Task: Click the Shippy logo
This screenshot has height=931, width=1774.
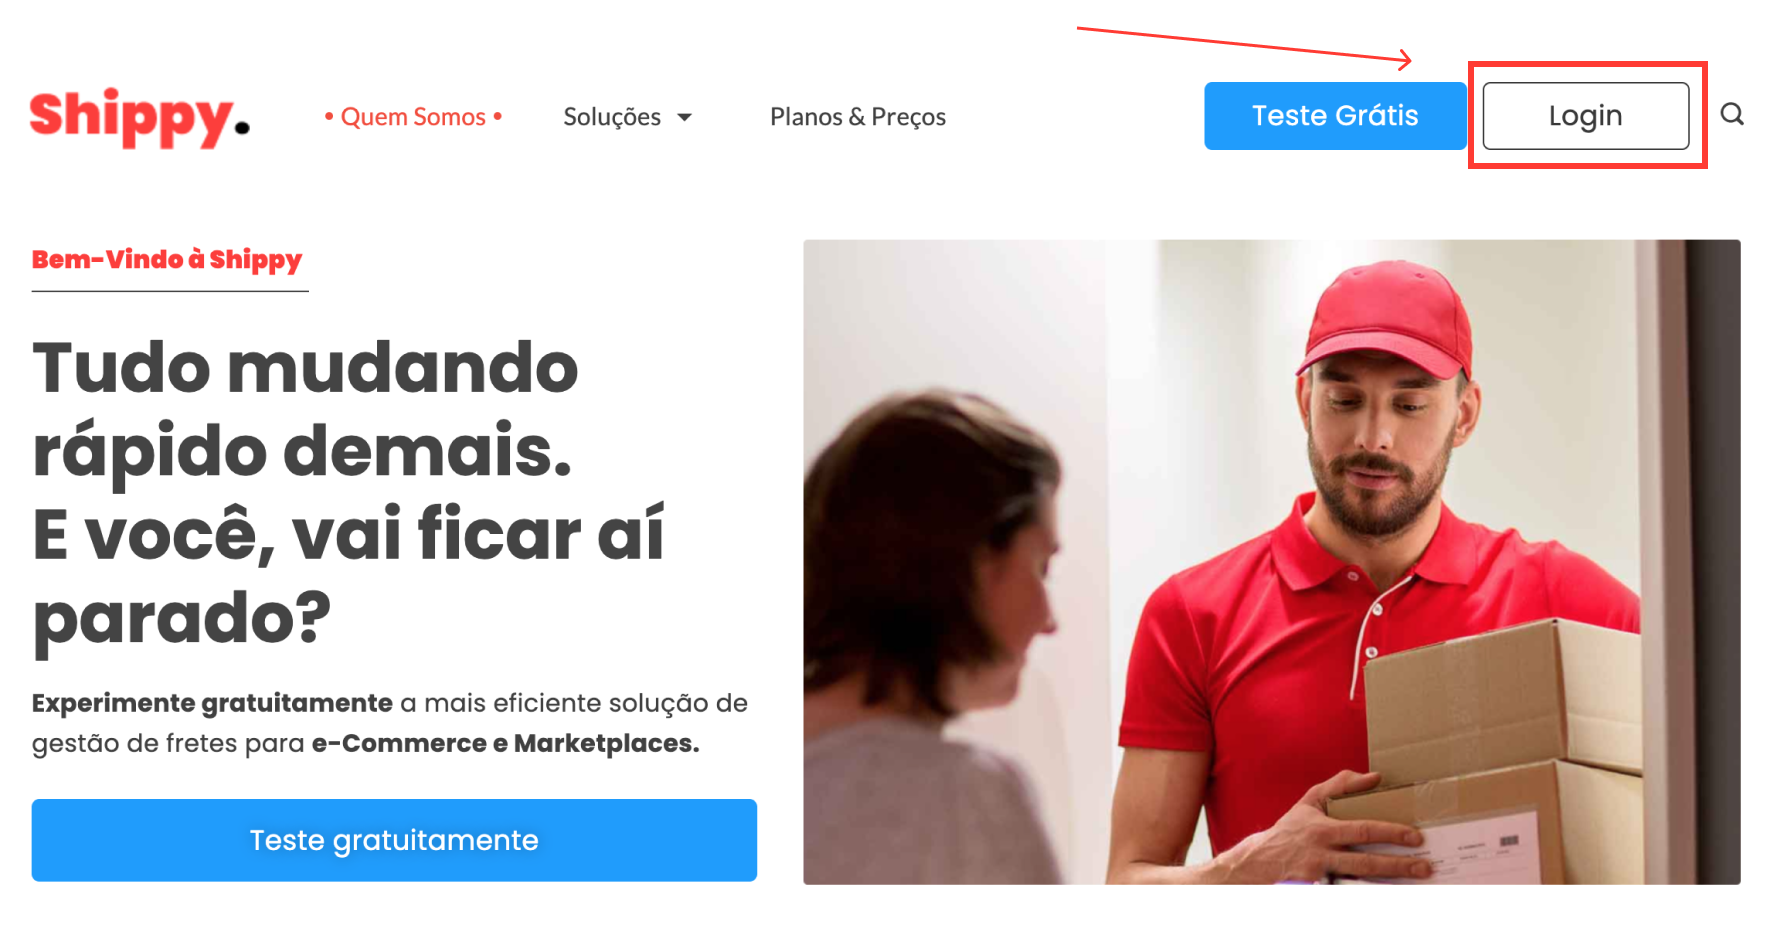Action: (140, 118)
